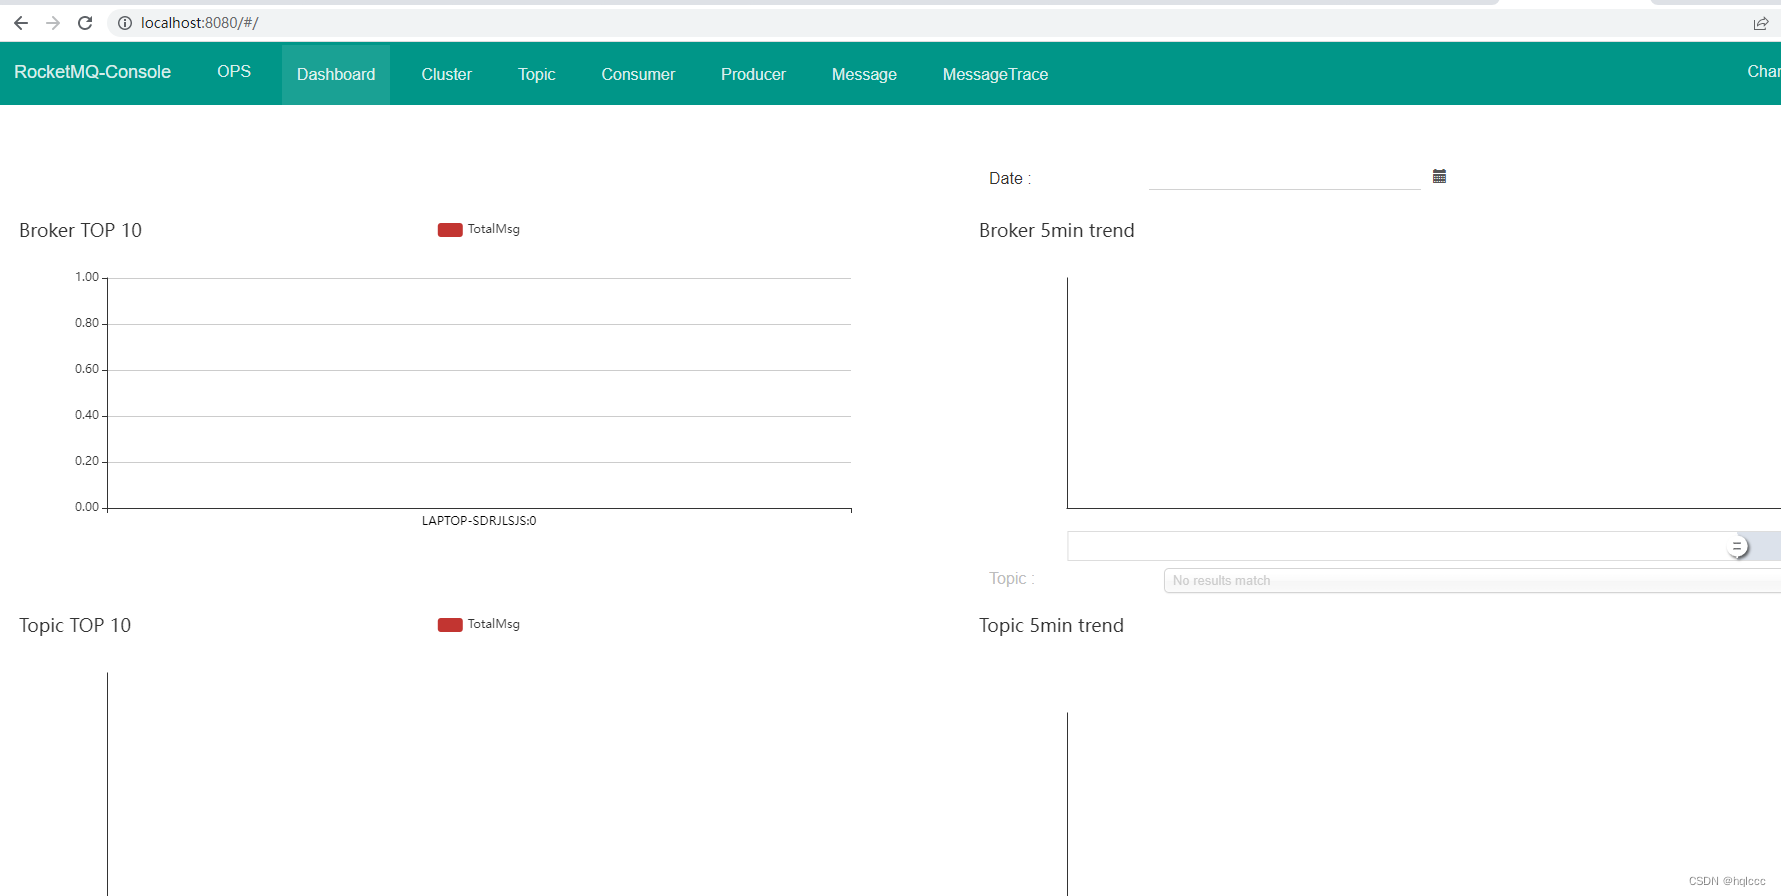Viewport: 1781px width, 896px height.
Task: Open the Message tab
Action: (x=864, y=74)
